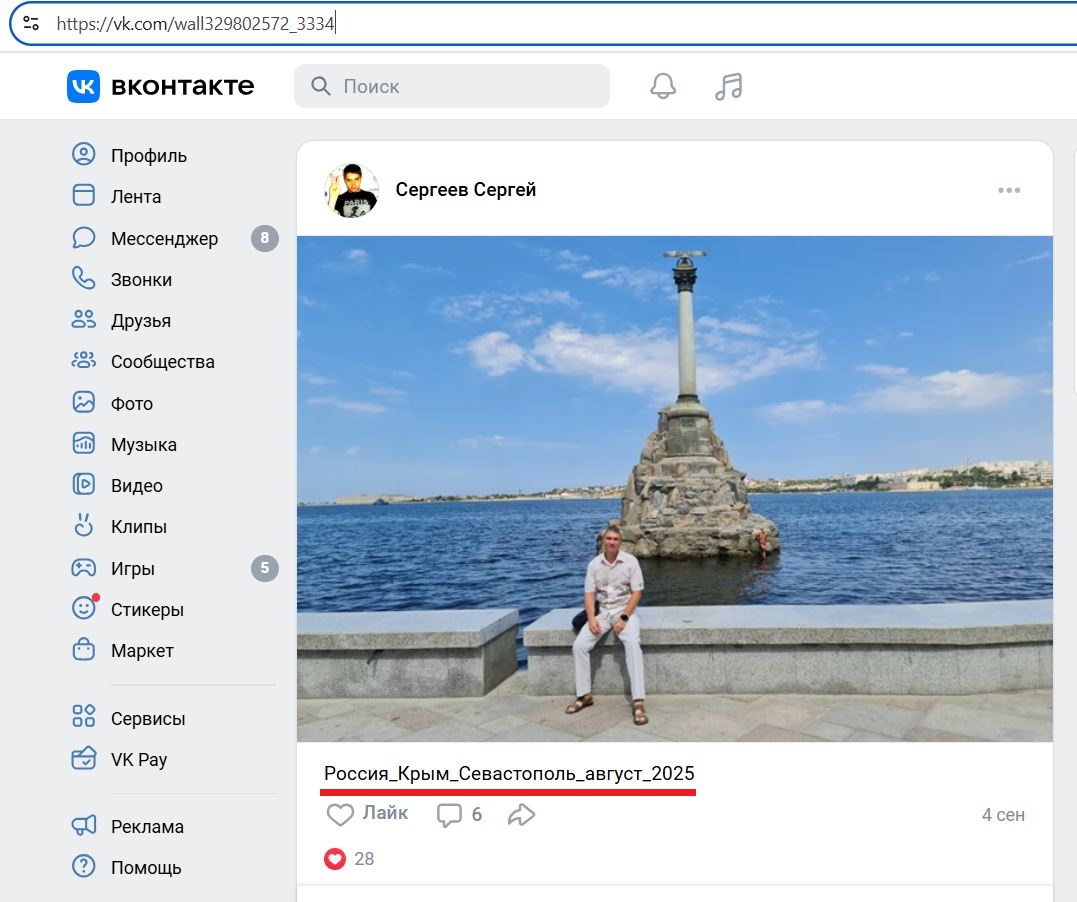
Task: Click author name Сергеев Сергей
Action: click(x=466, y=190)
